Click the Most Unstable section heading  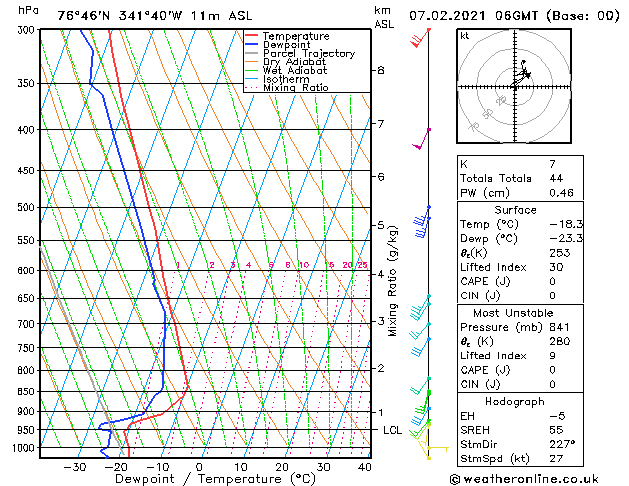(515, 312)
